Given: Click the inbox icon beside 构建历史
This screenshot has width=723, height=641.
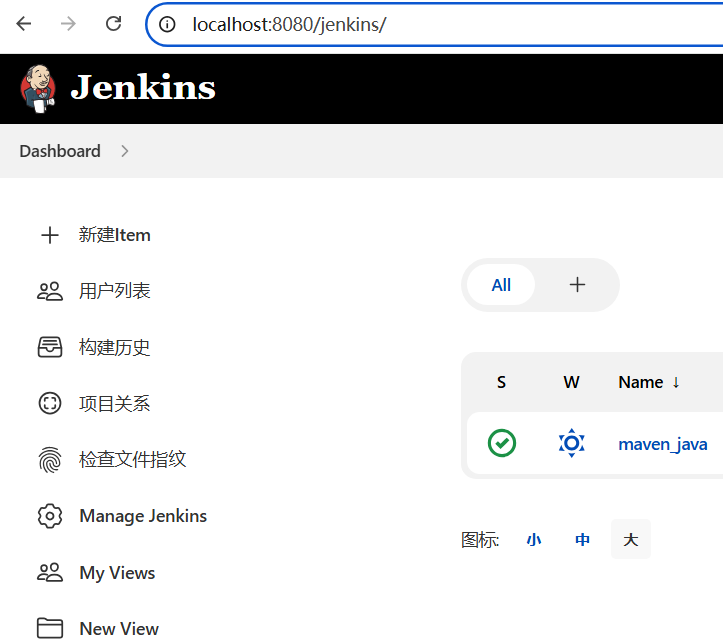Looking at the screenshot, I should pos(50,348).
